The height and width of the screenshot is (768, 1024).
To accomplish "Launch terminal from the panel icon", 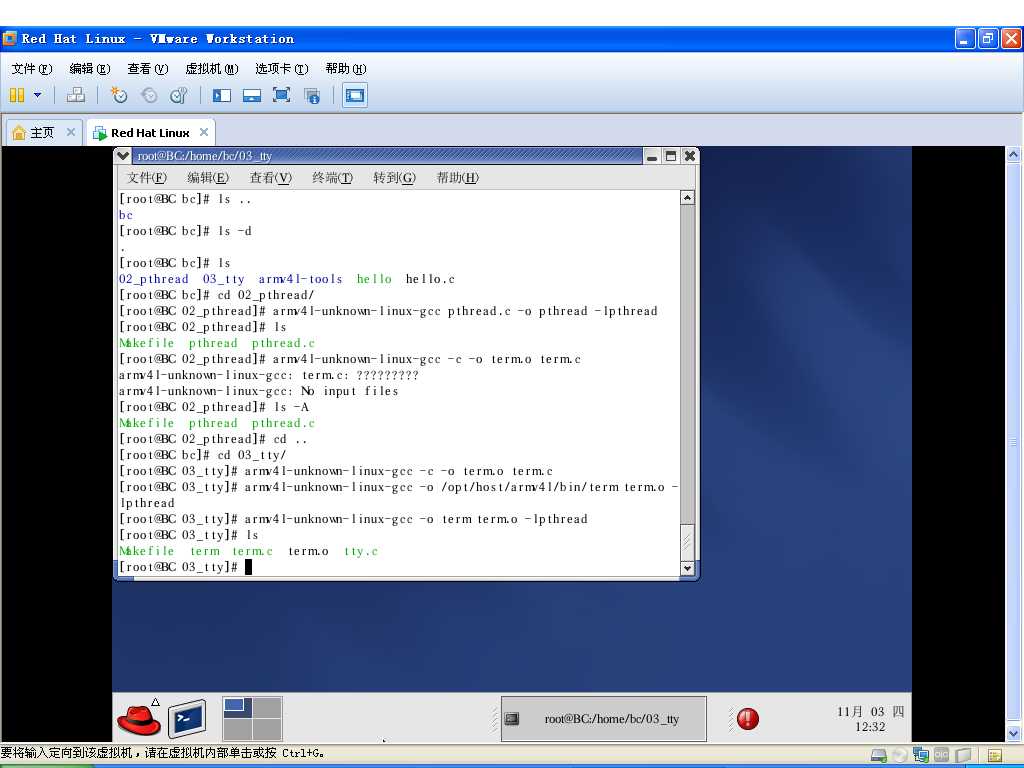I will tap(187, 718).
